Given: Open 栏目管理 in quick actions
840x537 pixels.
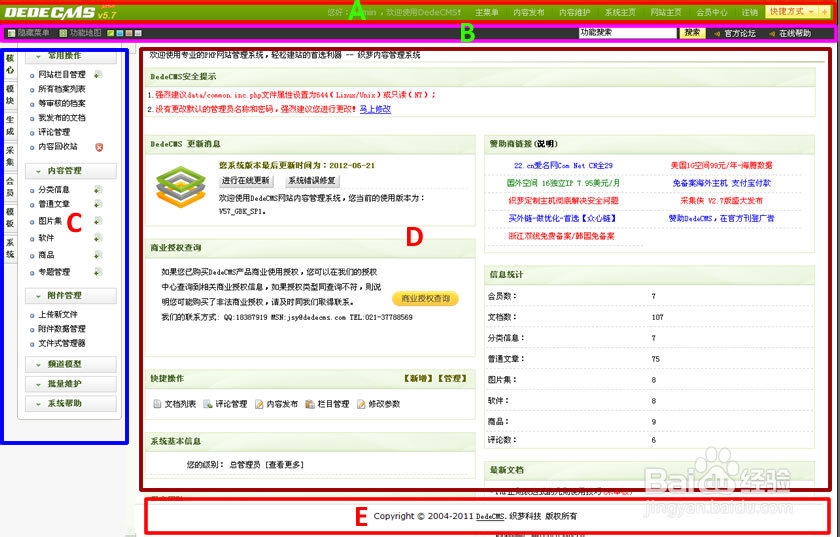Looking at the screenshot, I should tap(309, 404).
